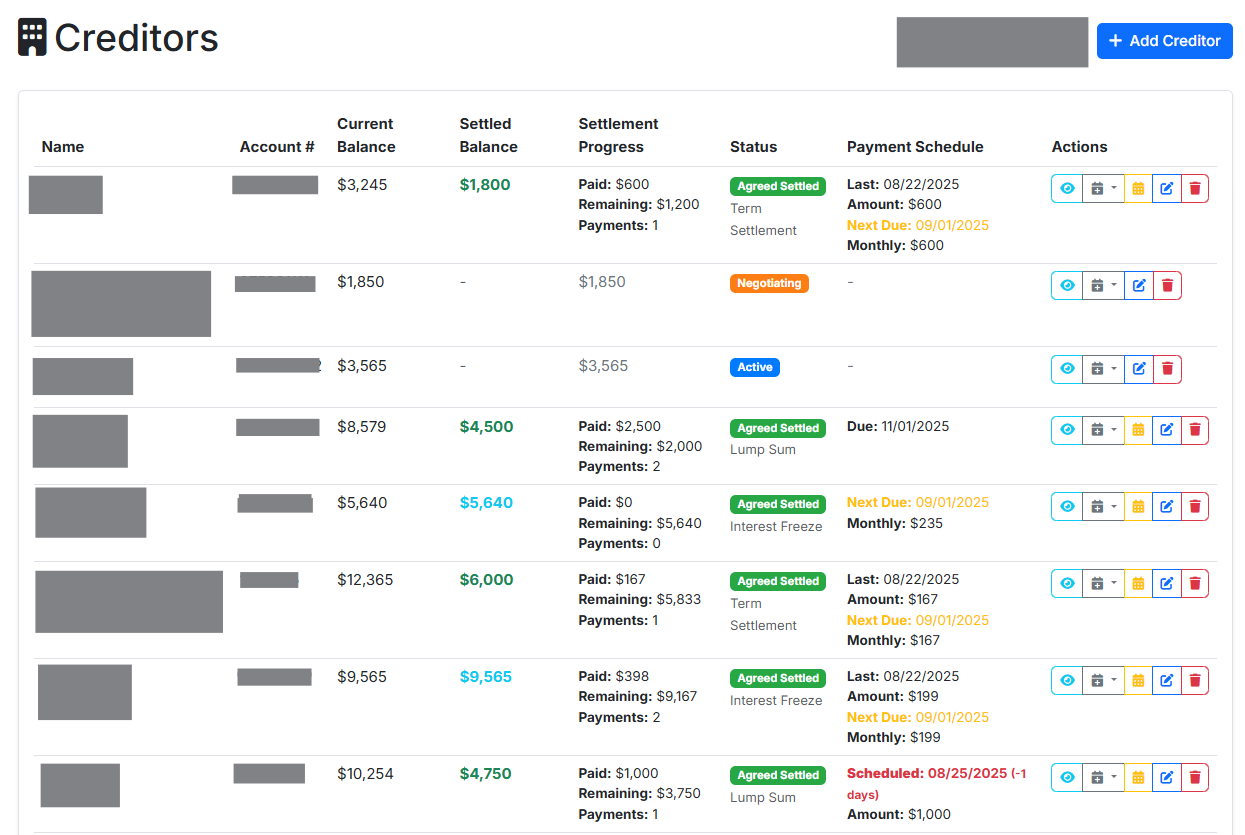Expand add-payment dropdown for $10,254 creditor
This screenshot has height=835, width=1245.
pyautogui.click(x=1103, y=778)
